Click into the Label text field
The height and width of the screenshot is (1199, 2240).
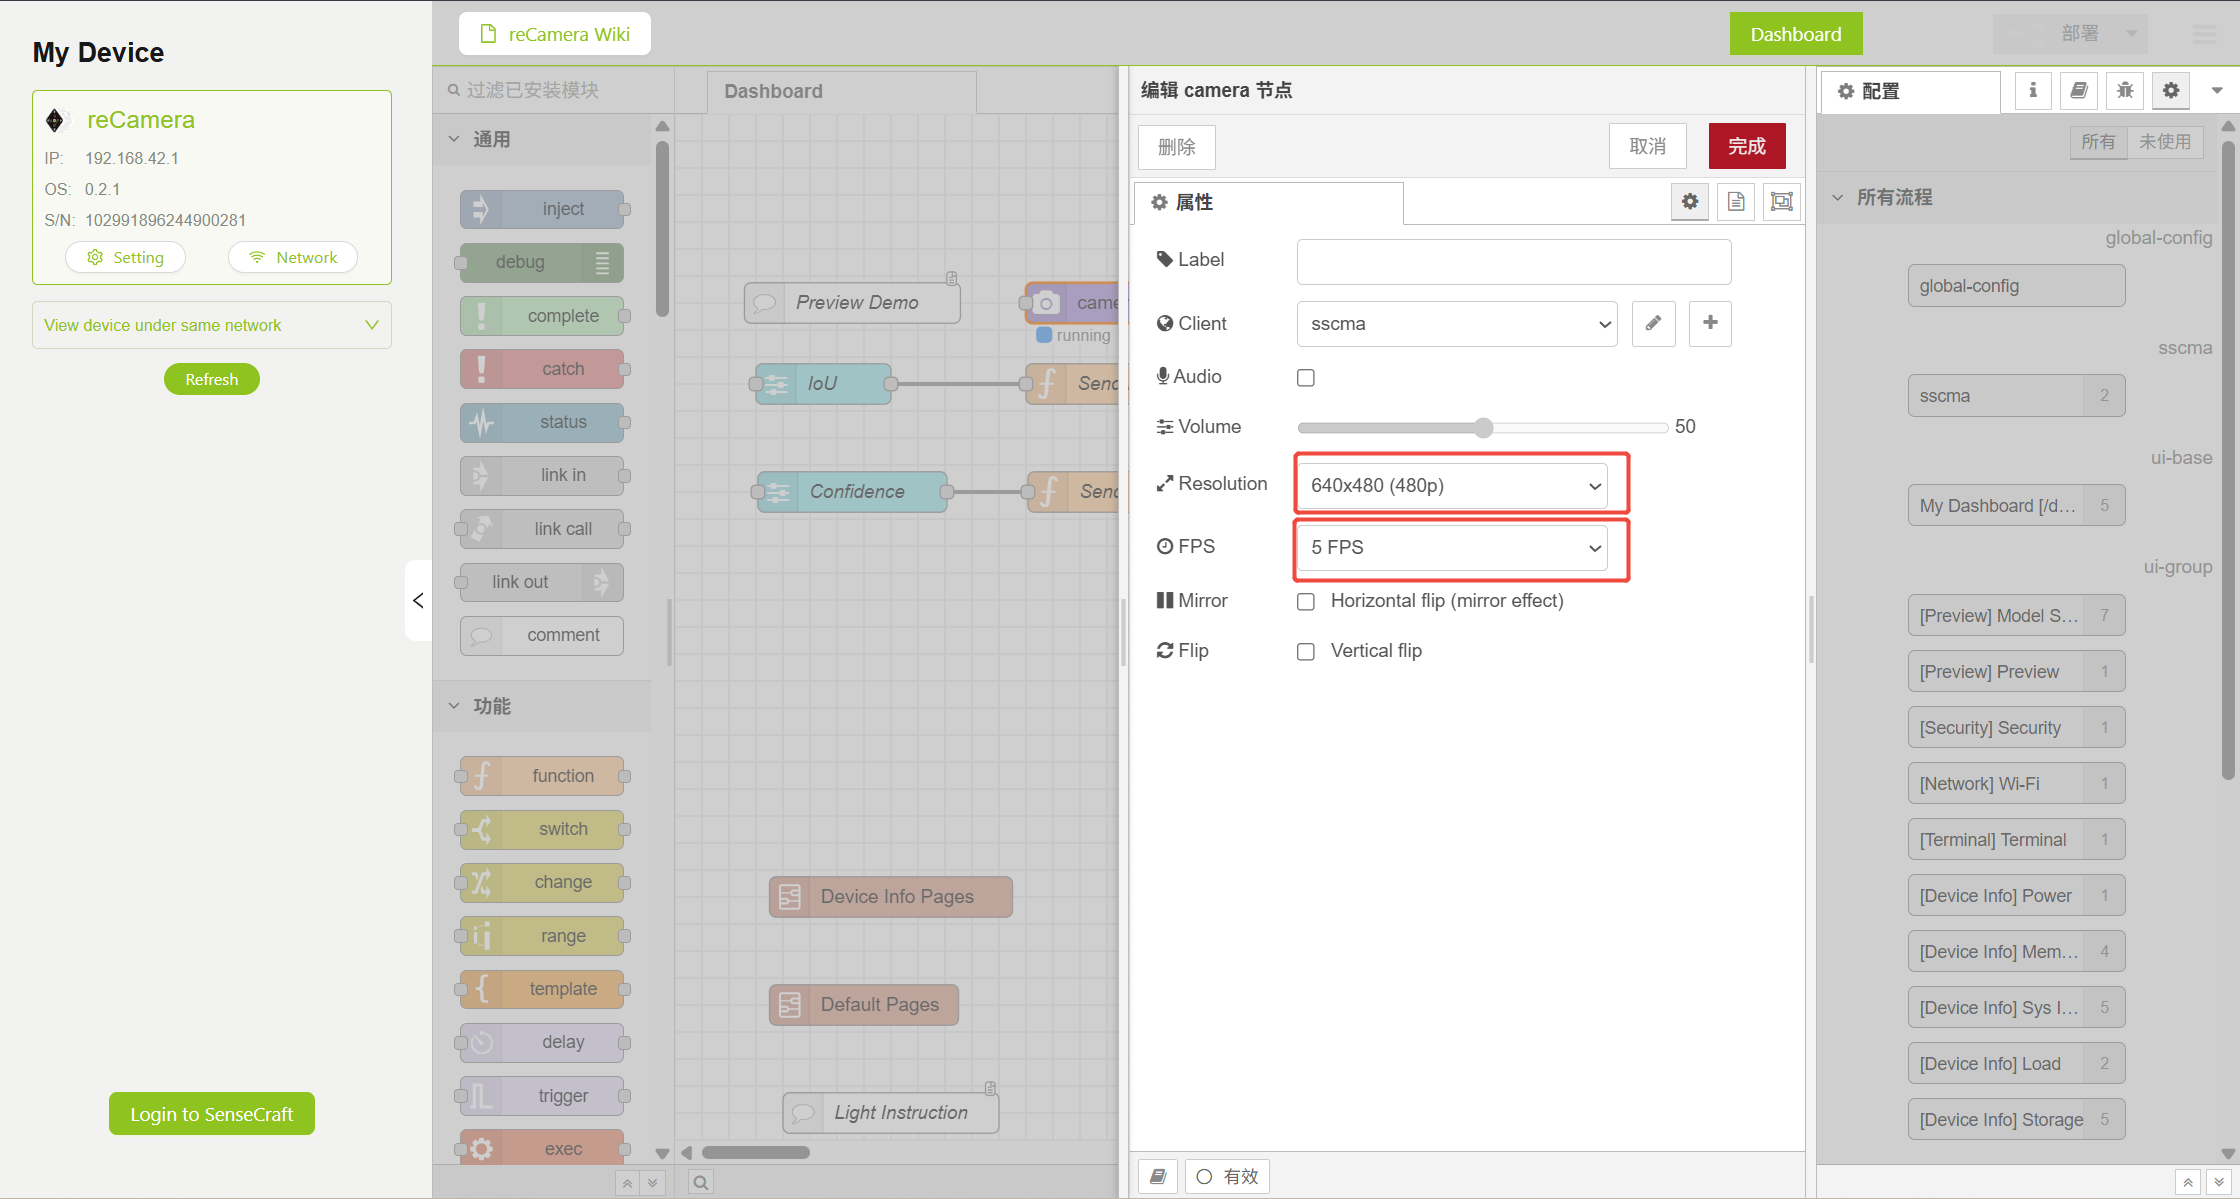pyautogui.click(x=1513, y=261)
